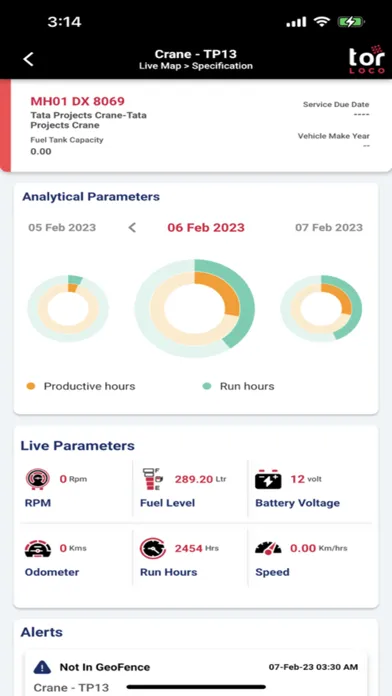
Task: Tap the 3:14 status bar clock
Action: [64, 22]
